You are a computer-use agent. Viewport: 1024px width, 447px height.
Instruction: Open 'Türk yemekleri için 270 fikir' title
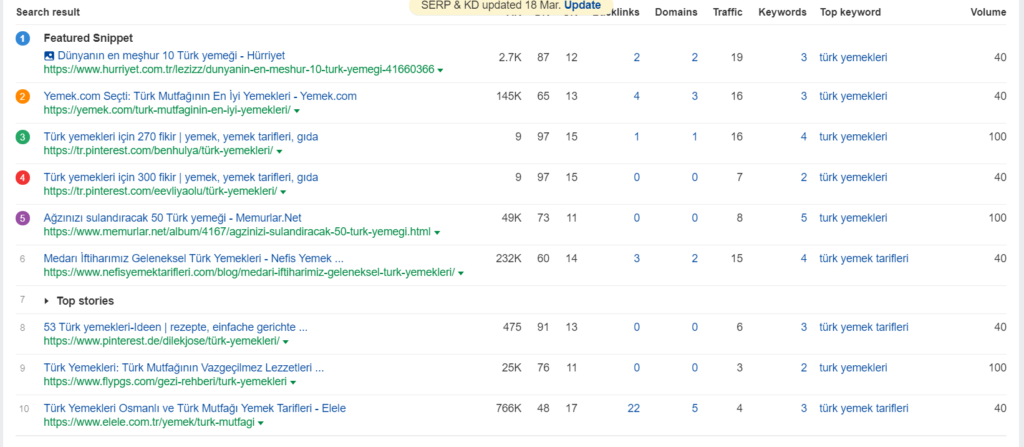(x=181, y=137)
